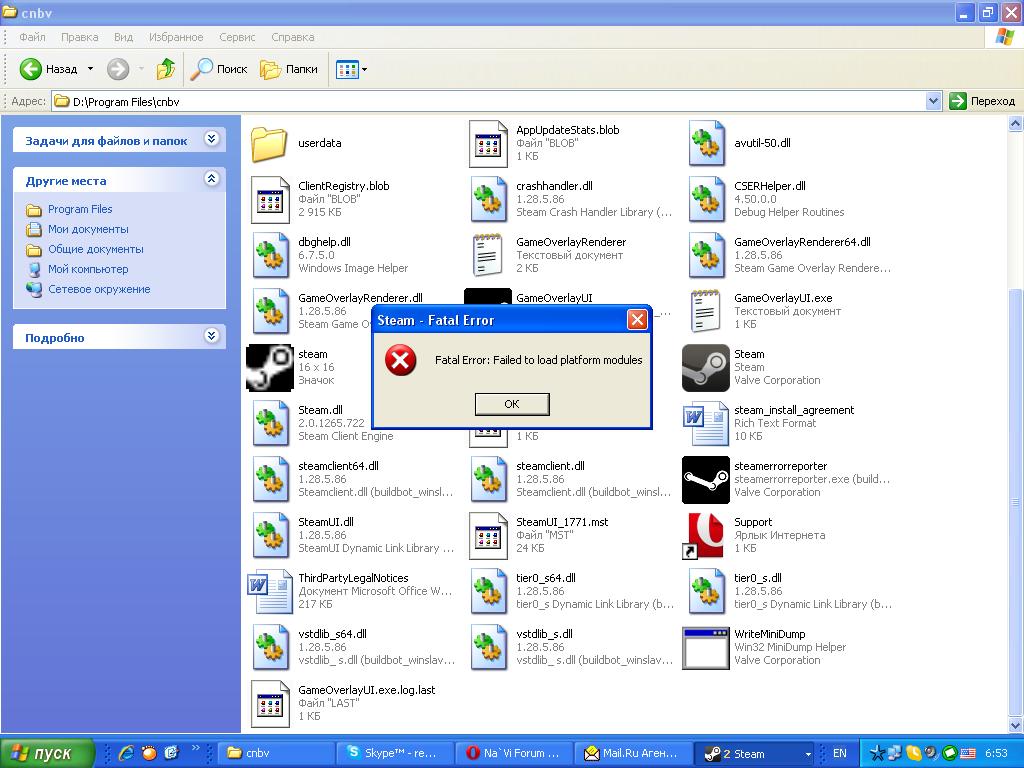Click the address bar path field
This screenshot has width=1024, height=768.
[488, 101]
